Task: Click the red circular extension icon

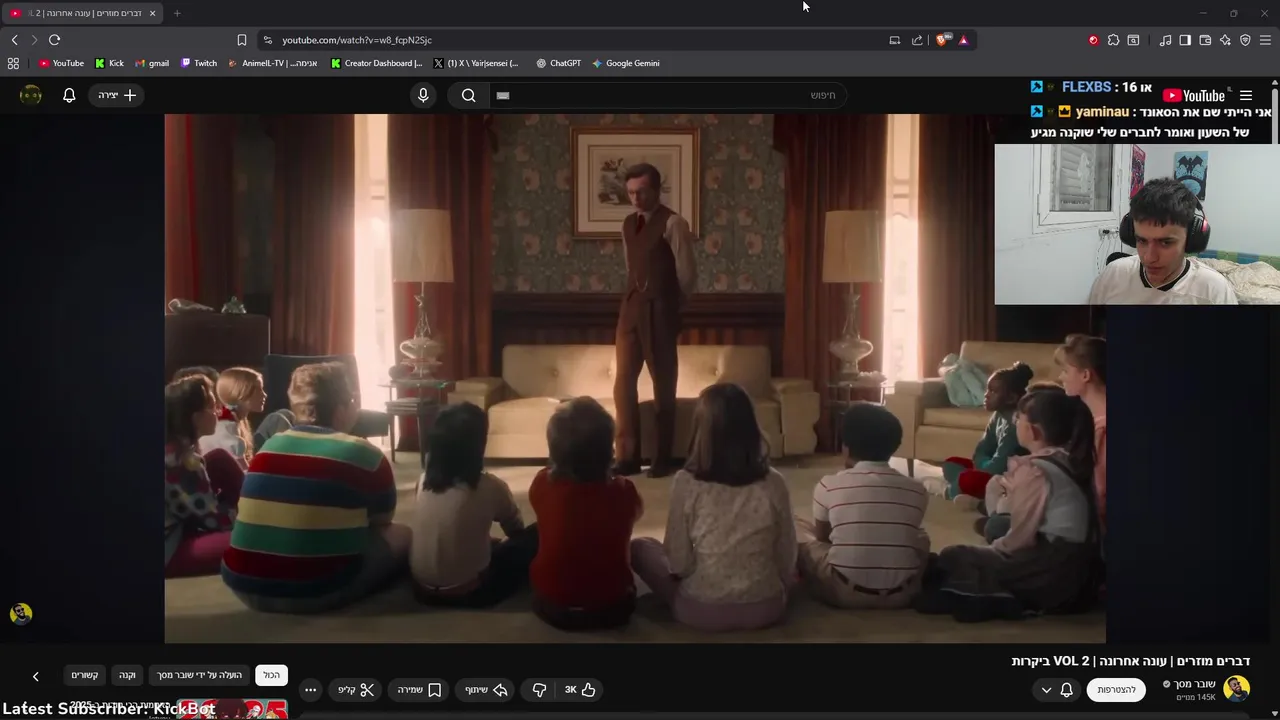Action: (1093, 40)
